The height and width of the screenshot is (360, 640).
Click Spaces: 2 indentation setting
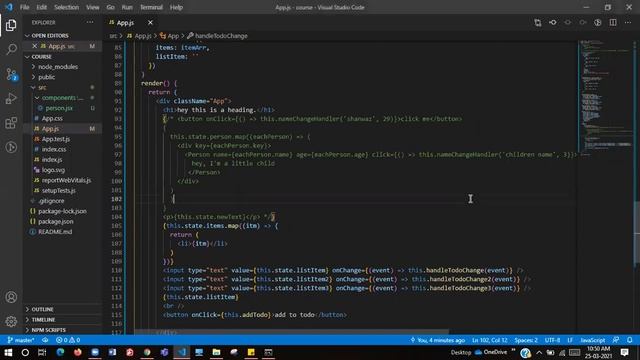tap(526, 340)
